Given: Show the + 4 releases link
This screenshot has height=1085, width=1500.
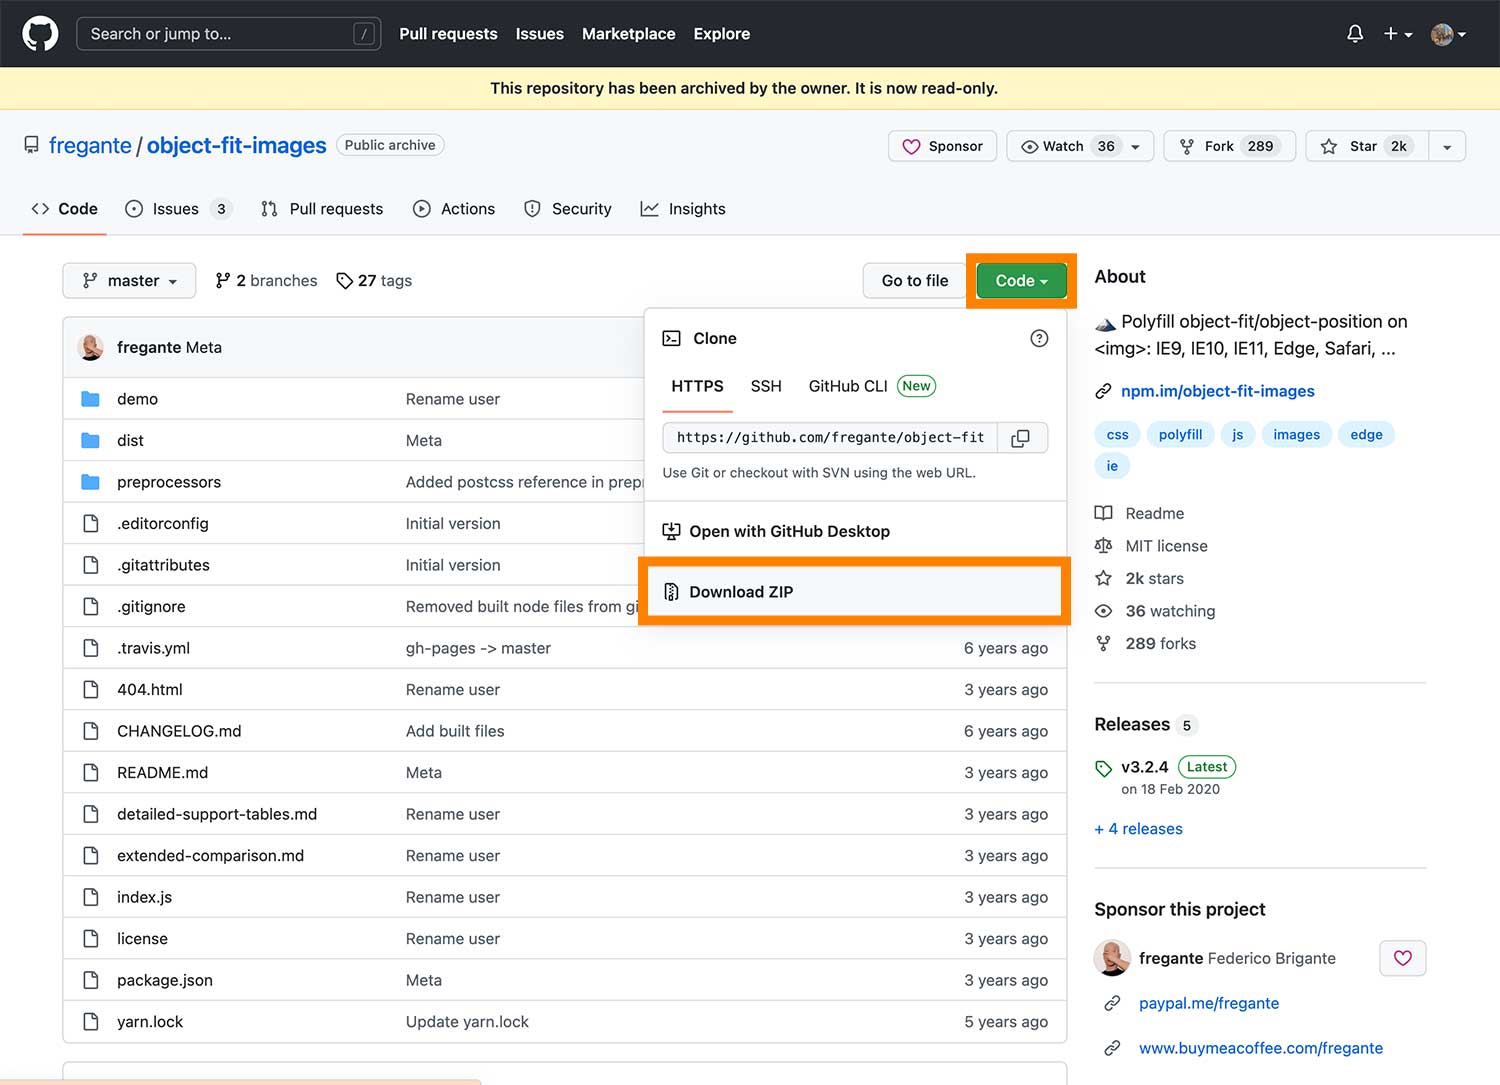Looking at the screenshot, I should 1138,829.
